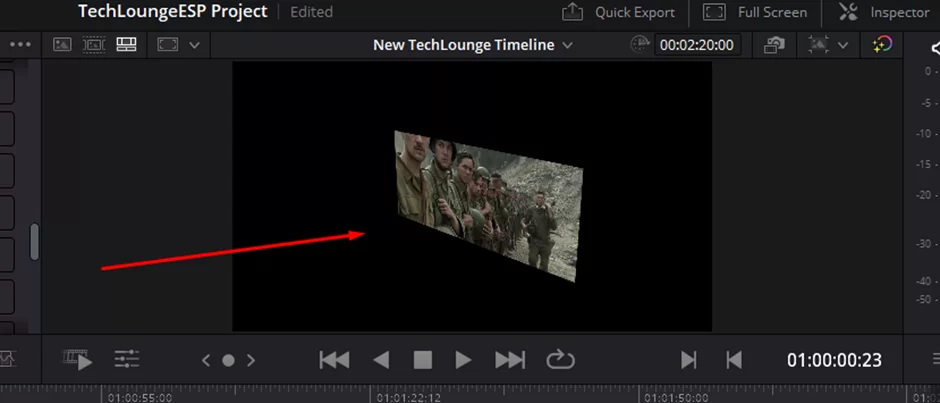
Task: Open the sliders tools icon
Action: tap(127, 360)
